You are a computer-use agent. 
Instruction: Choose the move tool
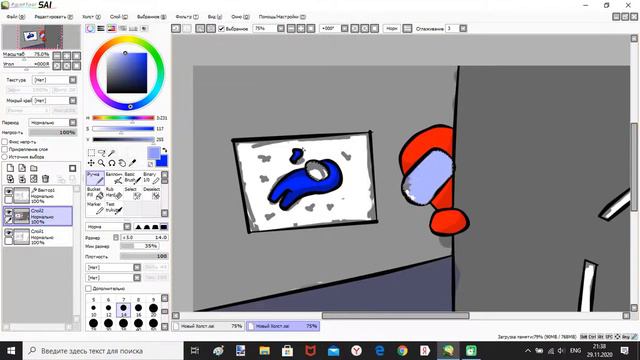pyautogui.click(x=91, y=163)
